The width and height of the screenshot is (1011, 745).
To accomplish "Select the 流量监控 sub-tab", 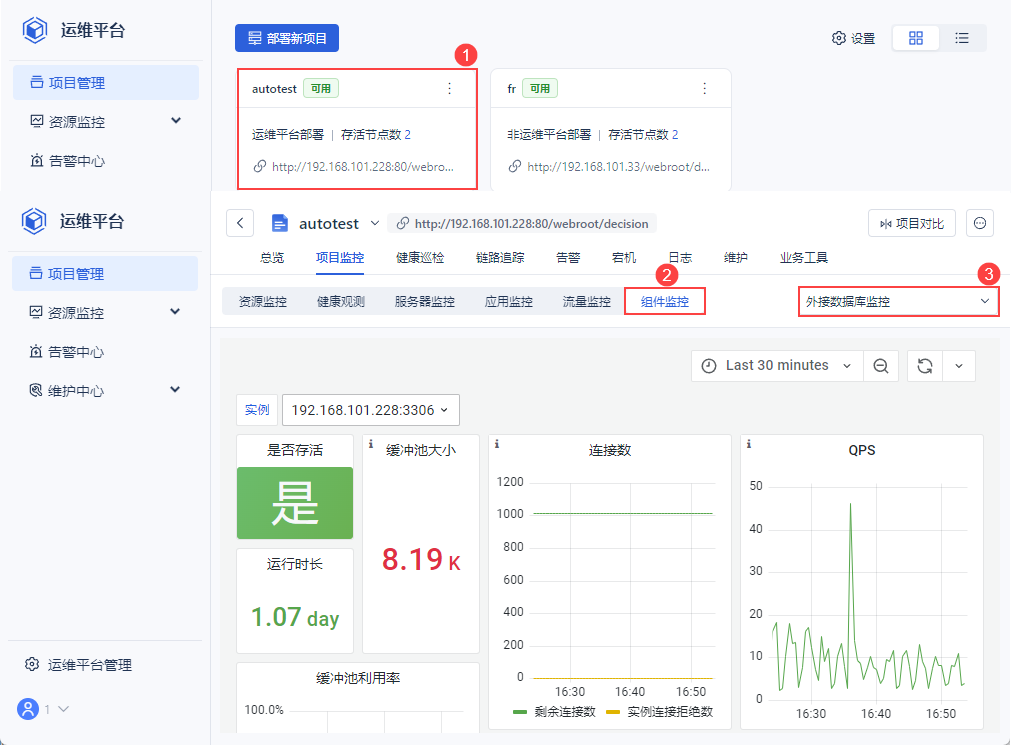I will 587,301.
